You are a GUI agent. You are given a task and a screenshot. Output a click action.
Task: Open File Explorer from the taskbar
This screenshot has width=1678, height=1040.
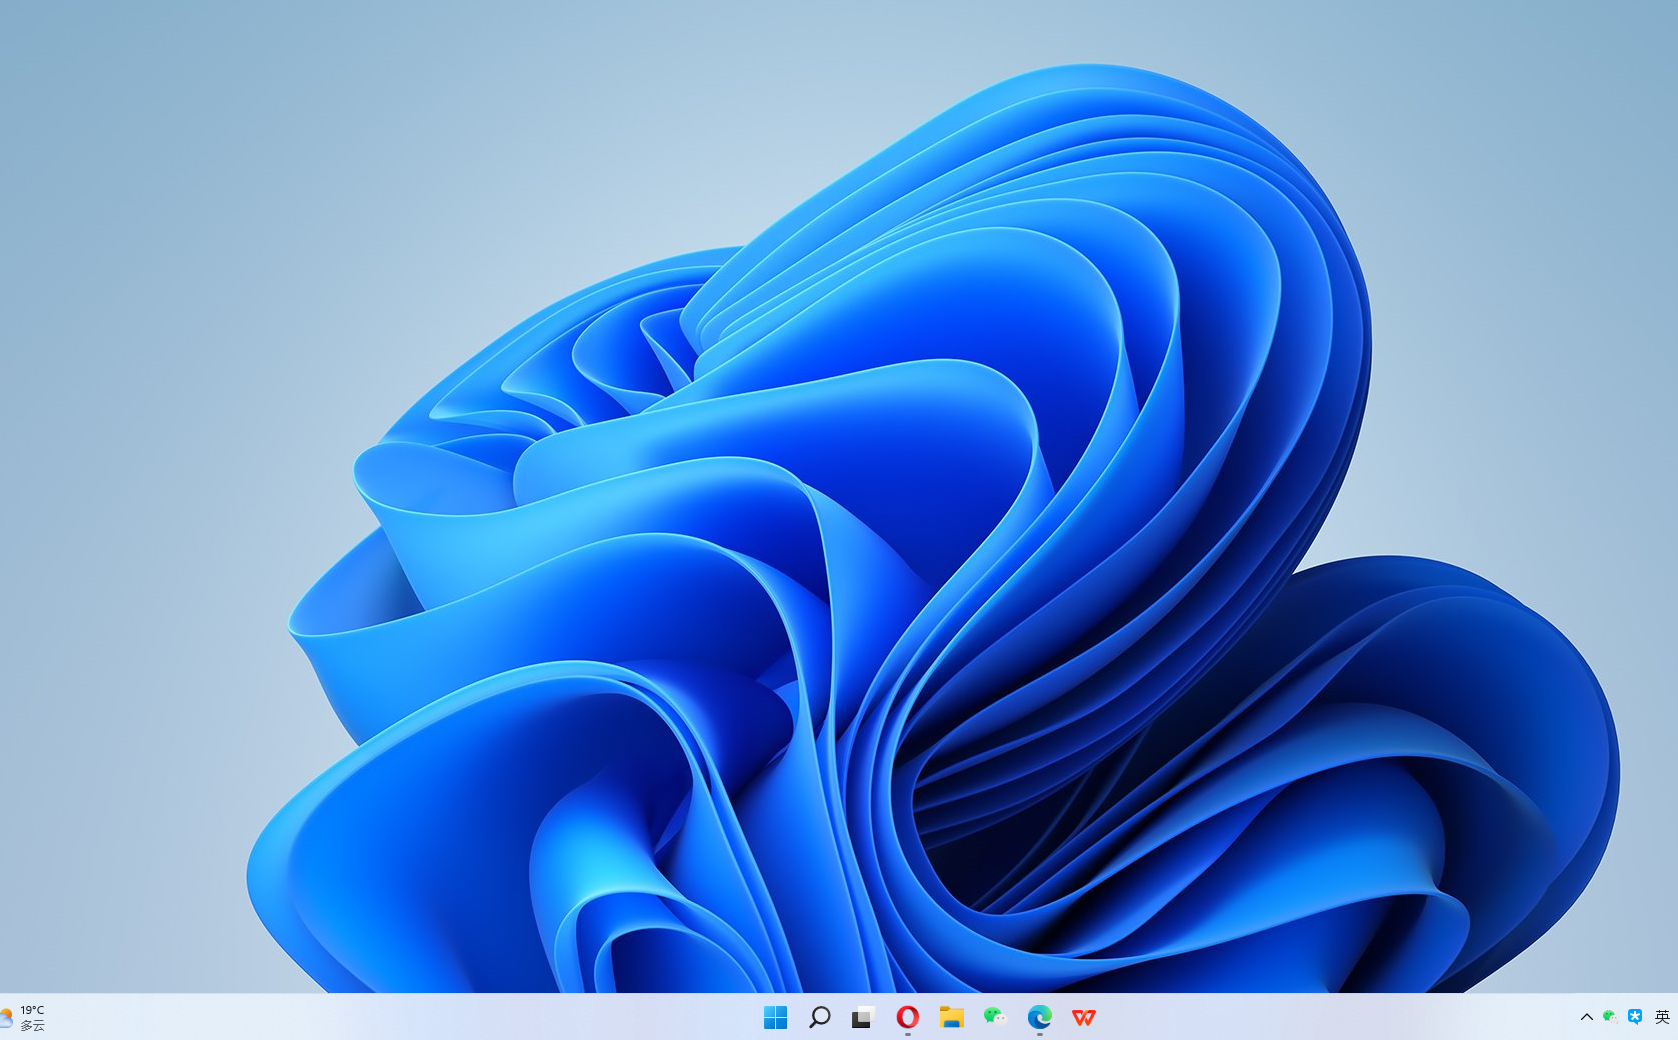pyautogui.click(x=951, y=1017)
